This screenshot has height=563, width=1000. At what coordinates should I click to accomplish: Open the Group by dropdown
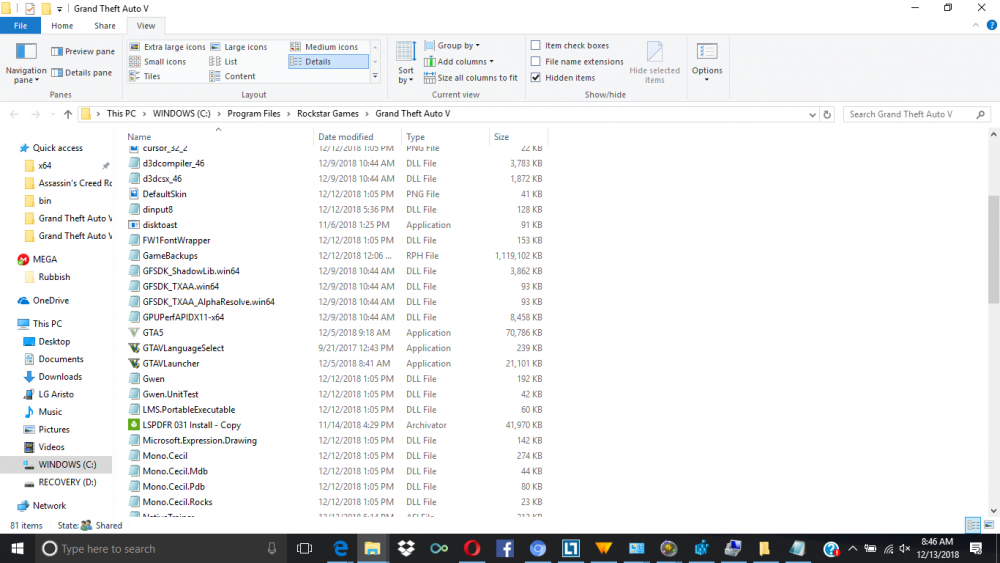click(452, 46)
